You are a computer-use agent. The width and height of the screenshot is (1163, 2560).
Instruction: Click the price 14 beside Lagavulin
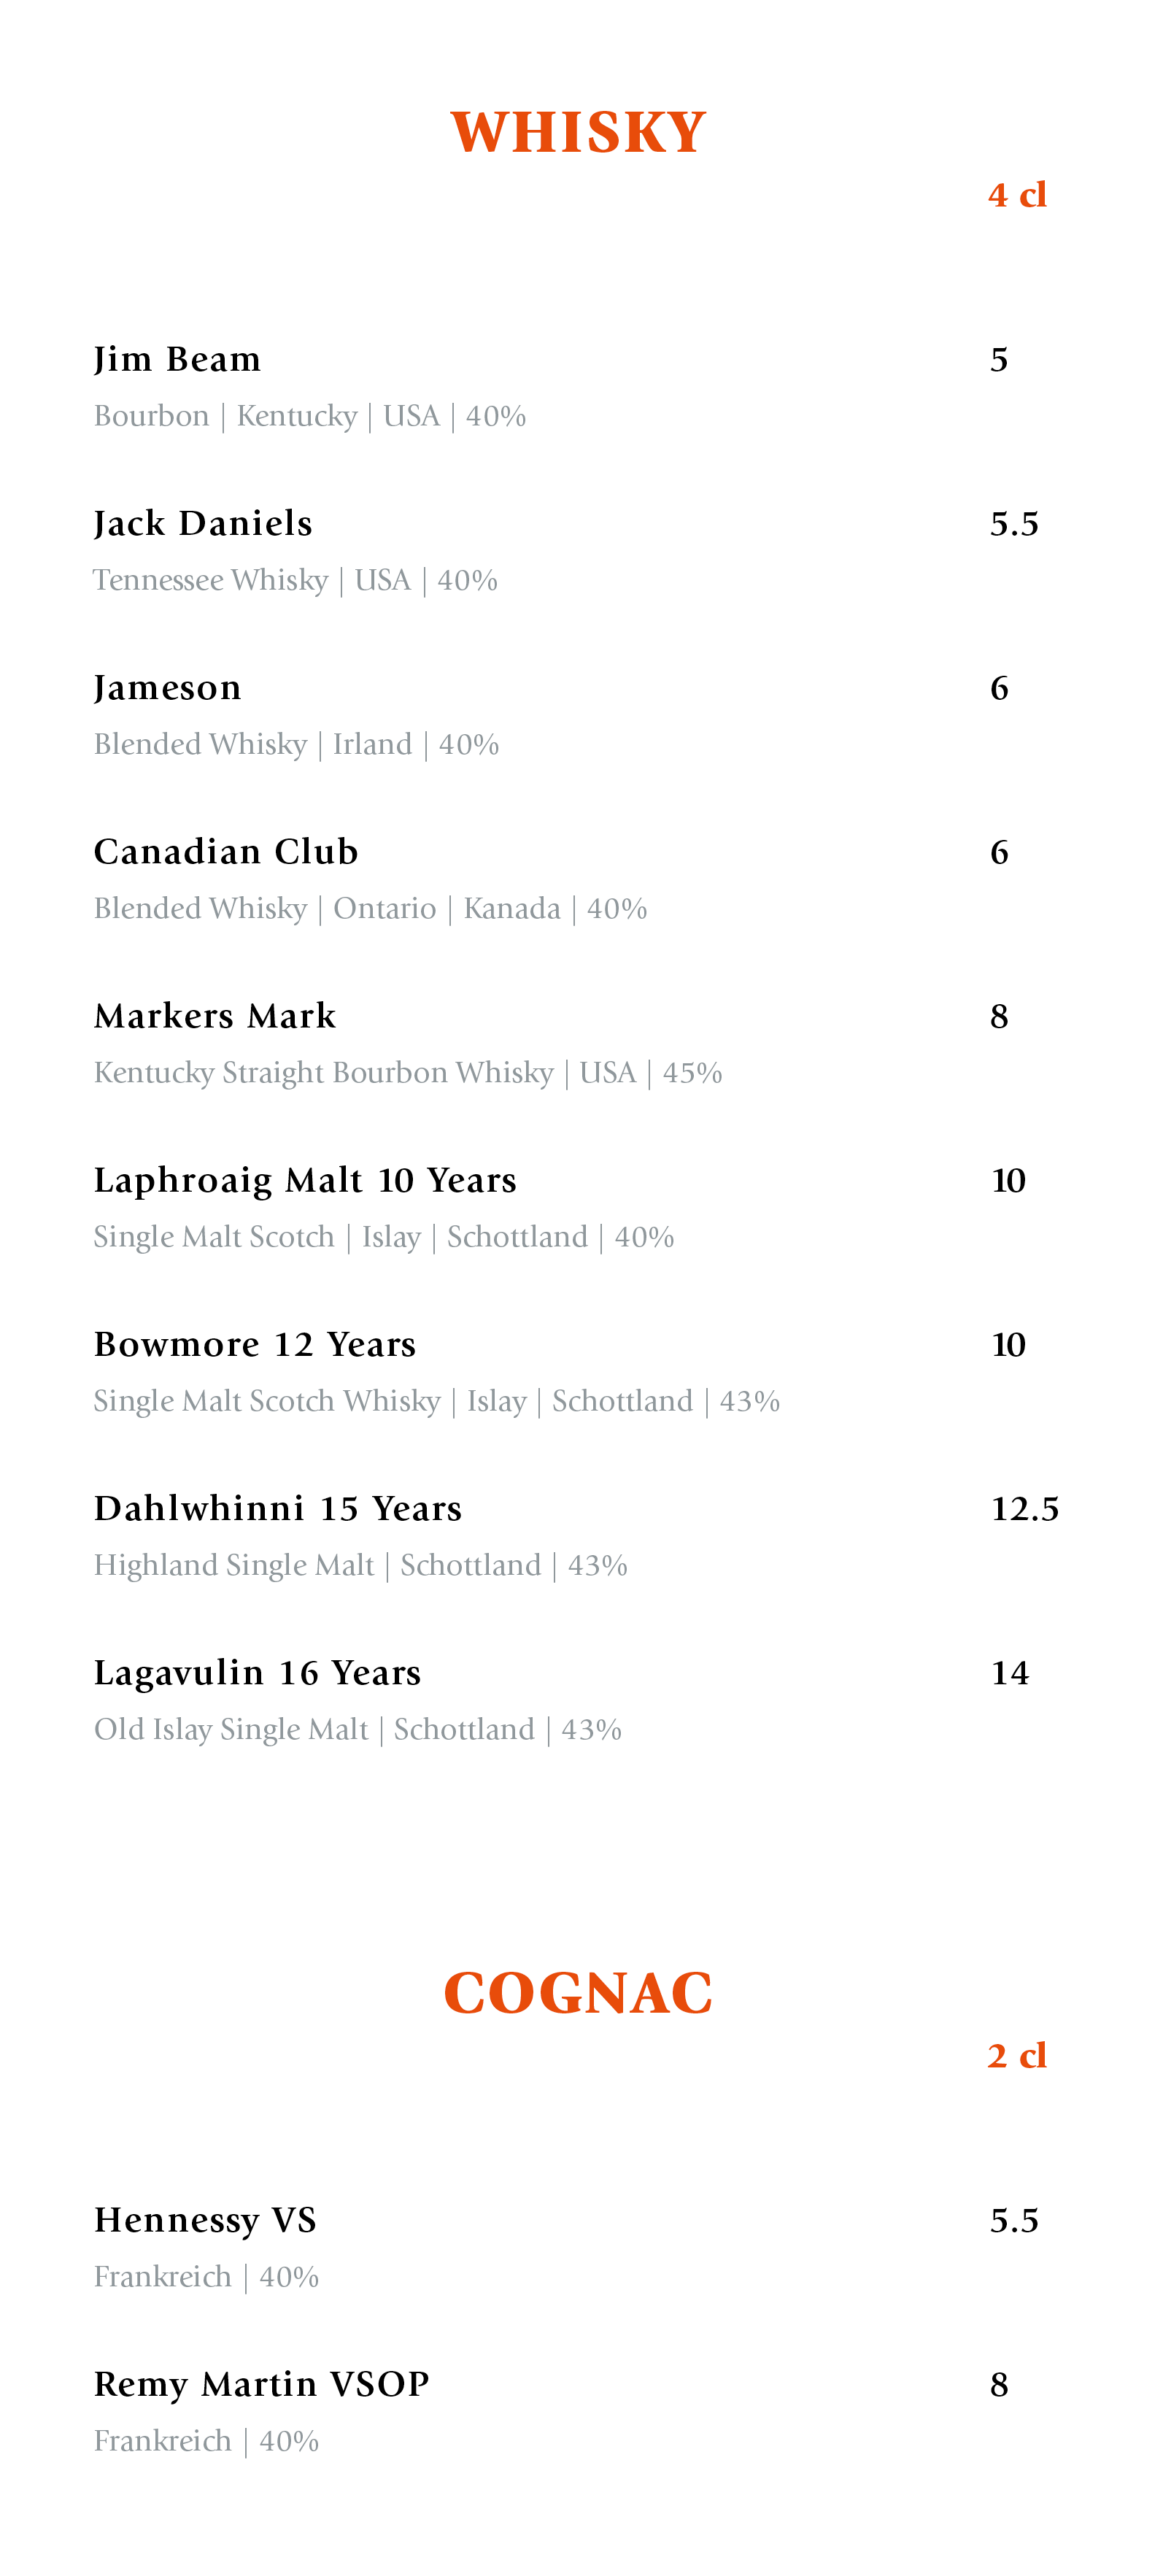click(x=1009, y=1672)
